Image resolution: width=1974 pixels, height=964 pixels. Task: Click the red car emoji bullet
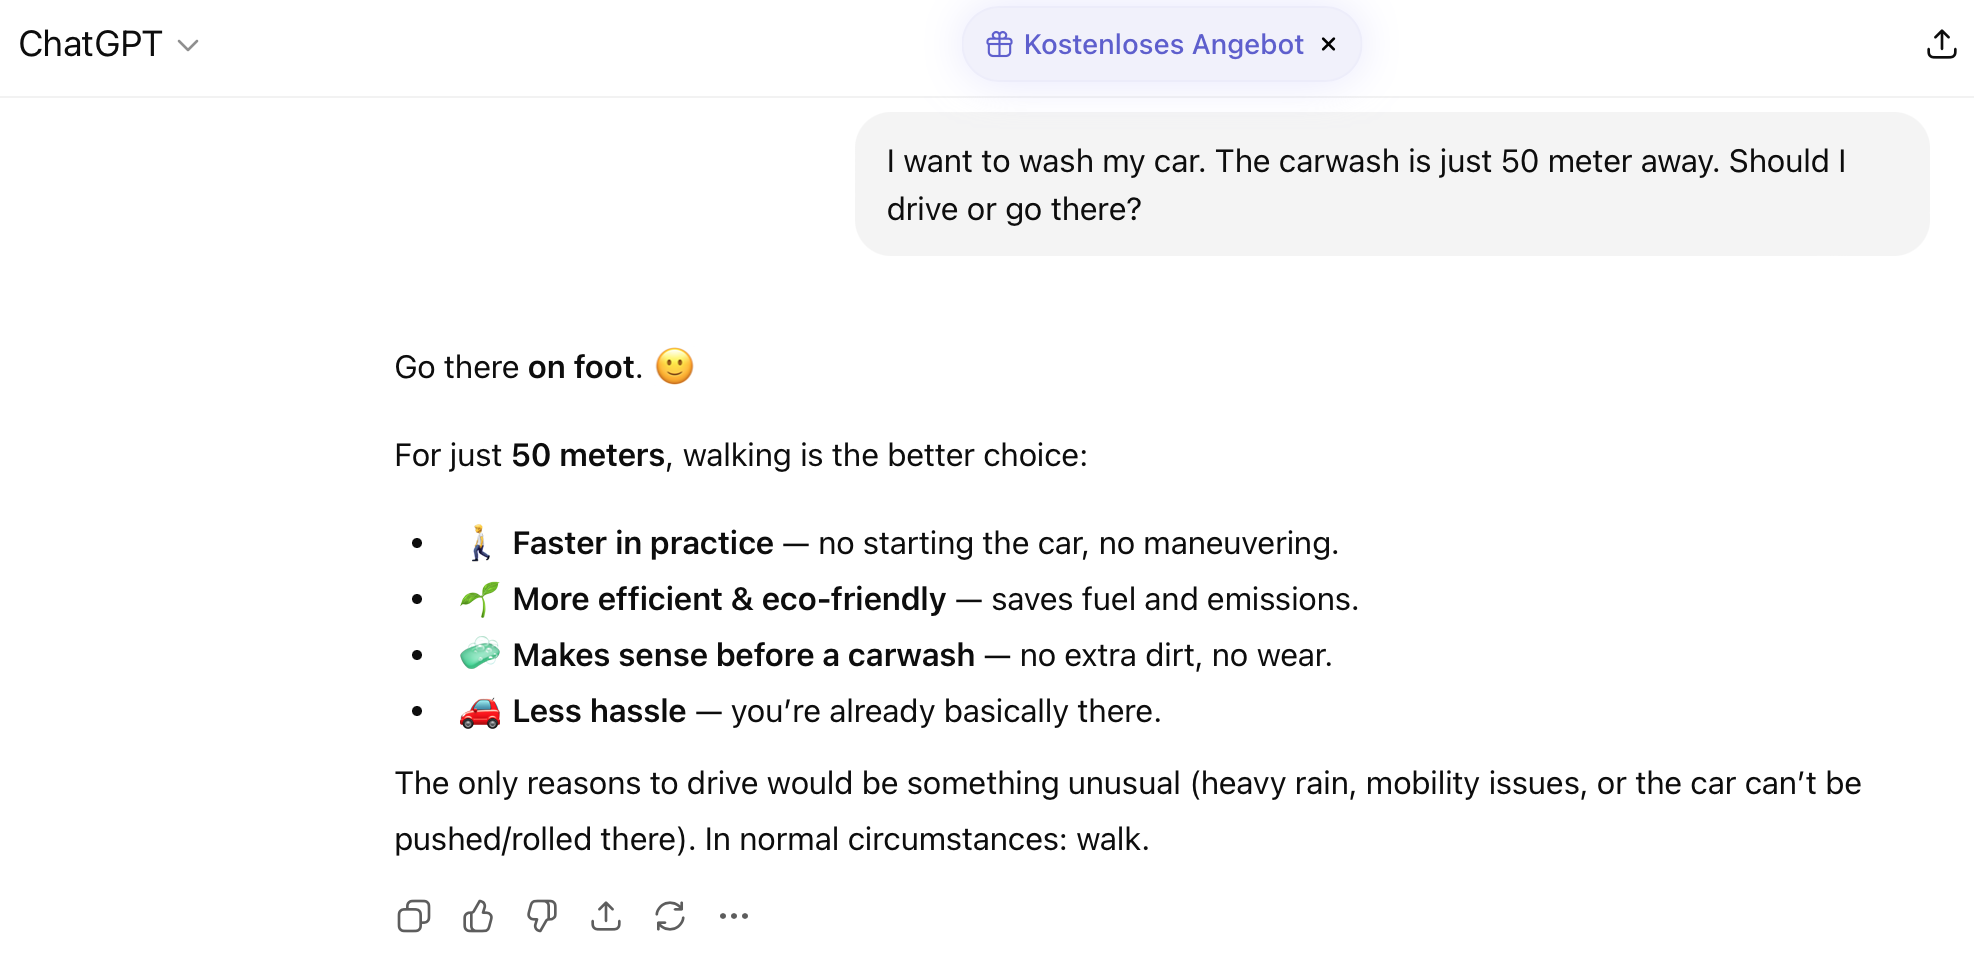pos(480,712)
